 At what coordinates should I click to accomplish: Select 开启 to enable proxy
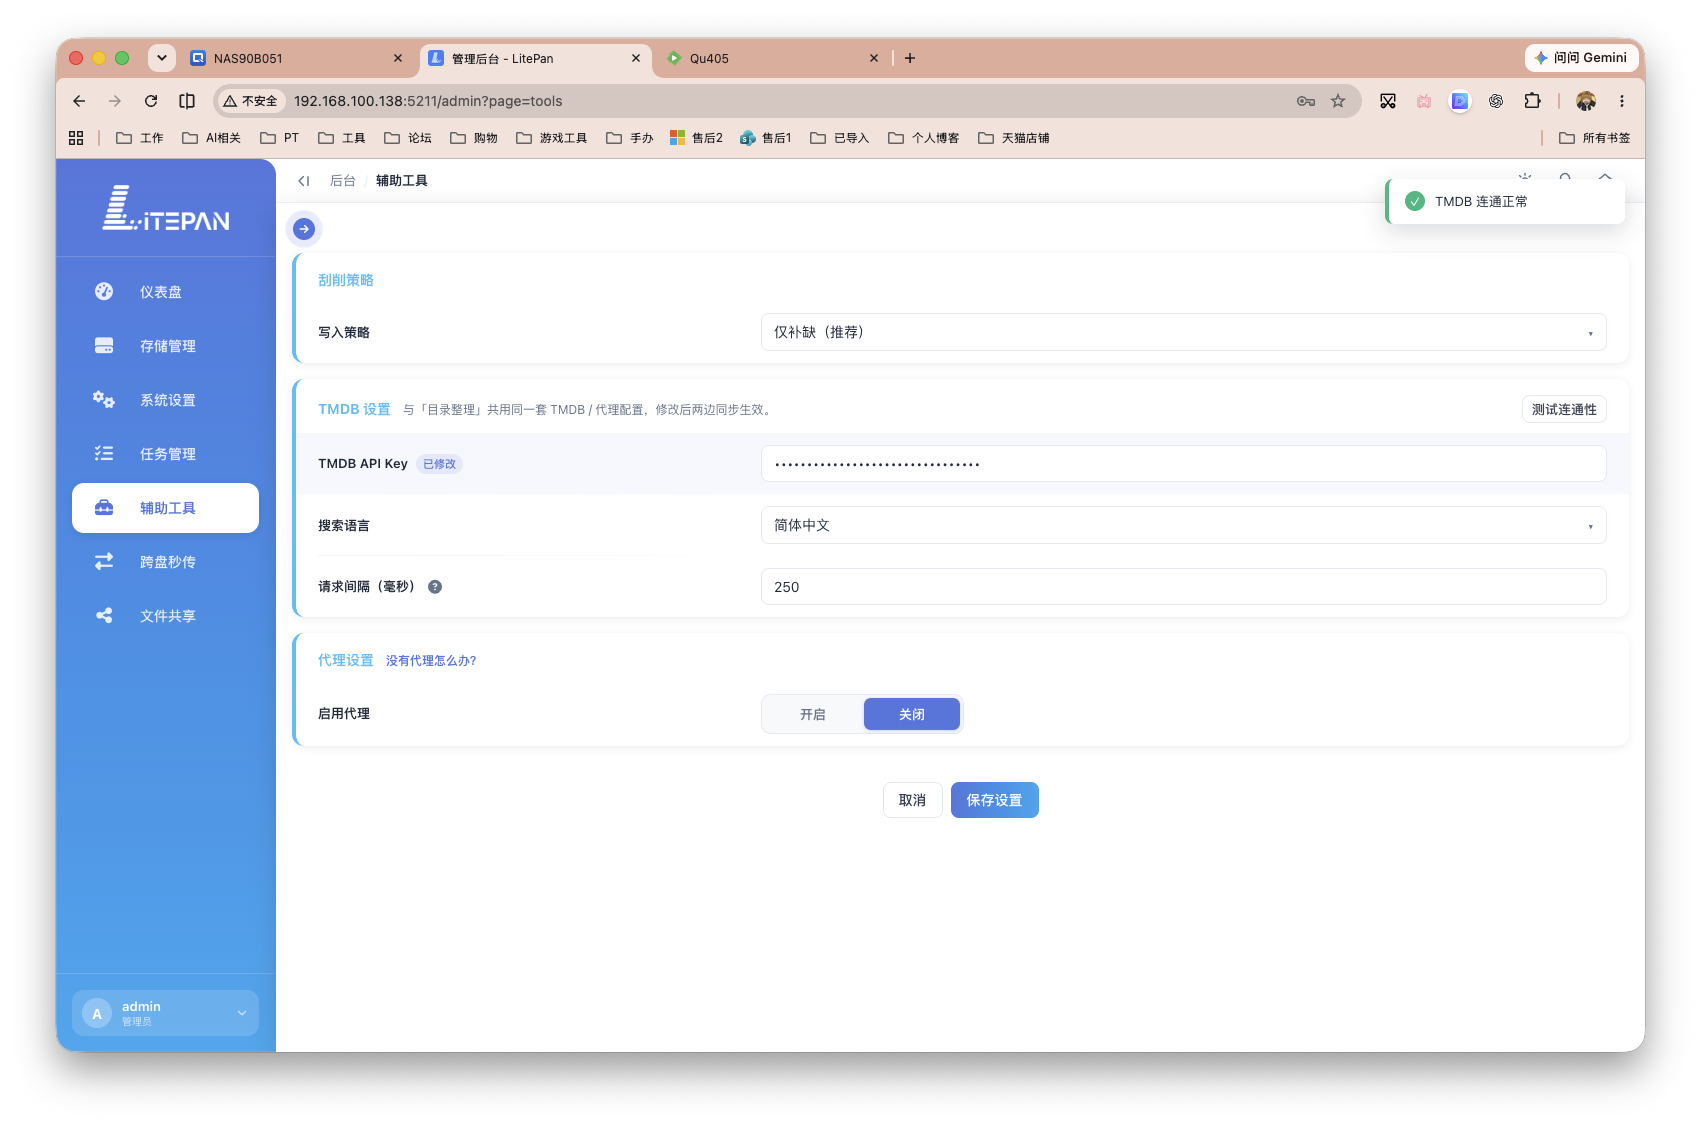pos(813,714)
